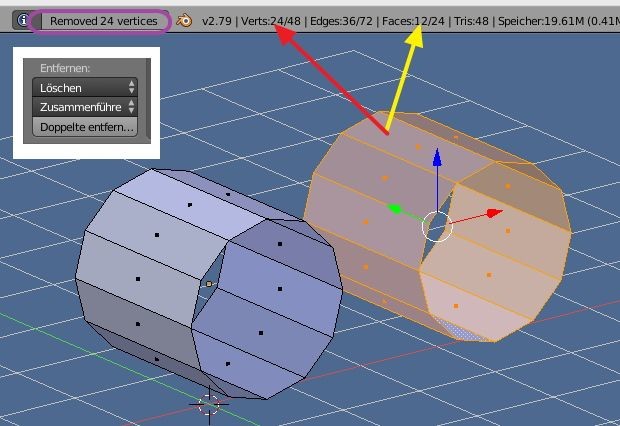The height and width of the screenshot is (426, 620).
Task: Click the Verts:24/48 statistic
Action: pos(271,21)
